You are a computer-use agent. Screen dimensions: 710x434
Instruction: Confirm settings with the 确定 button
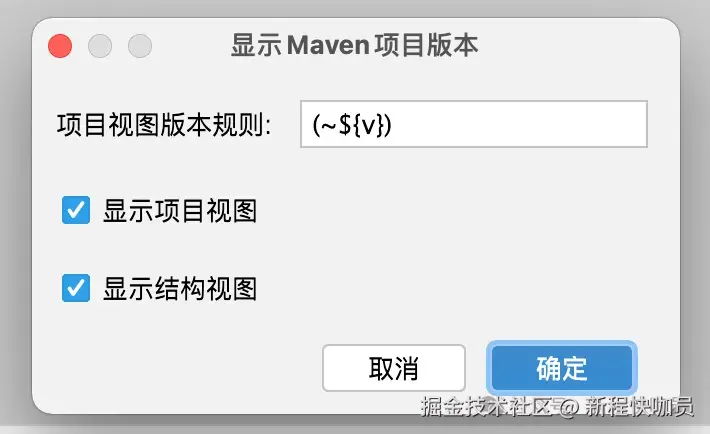(x=562, y=368)
